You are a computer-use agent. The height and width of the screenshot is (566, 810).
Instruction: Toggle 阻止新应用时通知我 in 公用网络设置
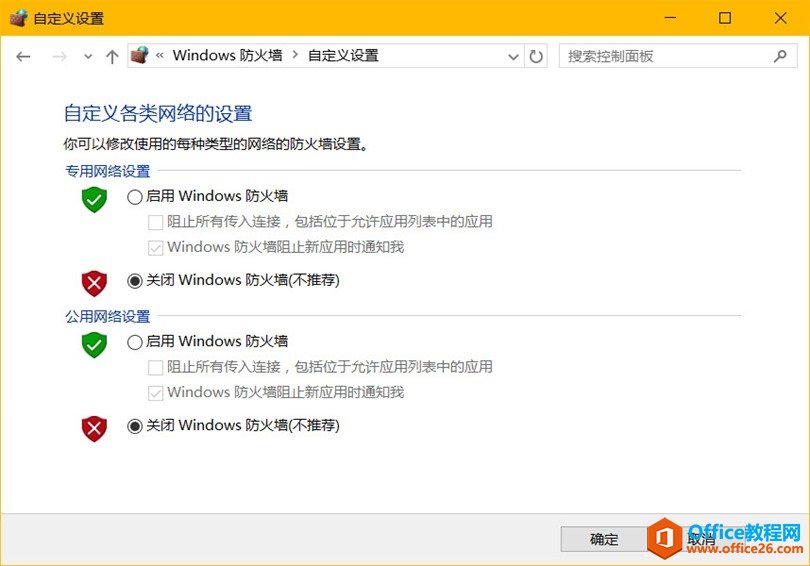pyautogui.click(x=155, y=394)
